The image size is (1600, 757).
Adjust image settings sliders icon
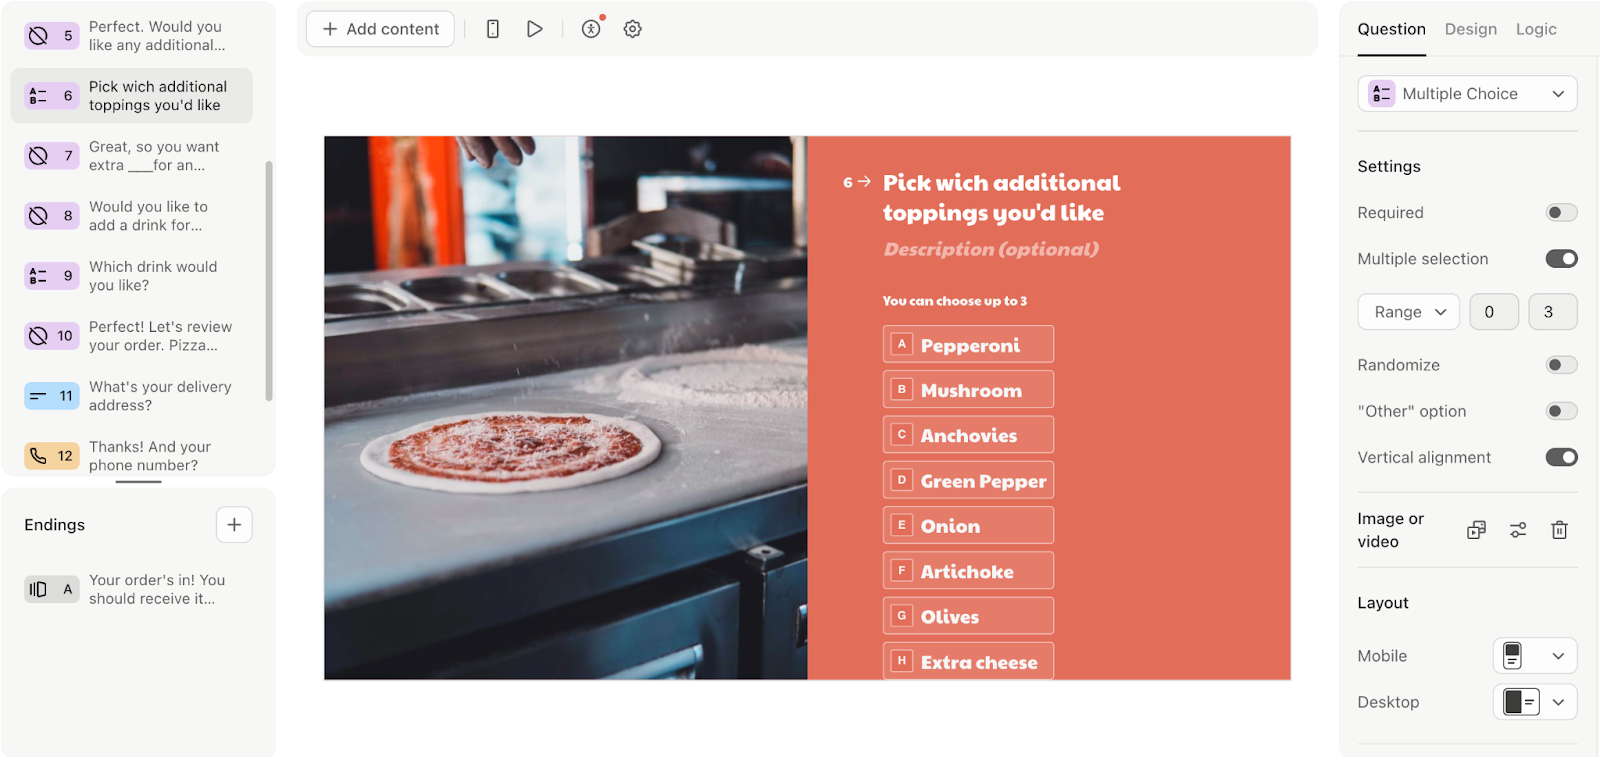(x=1518, y=530)
